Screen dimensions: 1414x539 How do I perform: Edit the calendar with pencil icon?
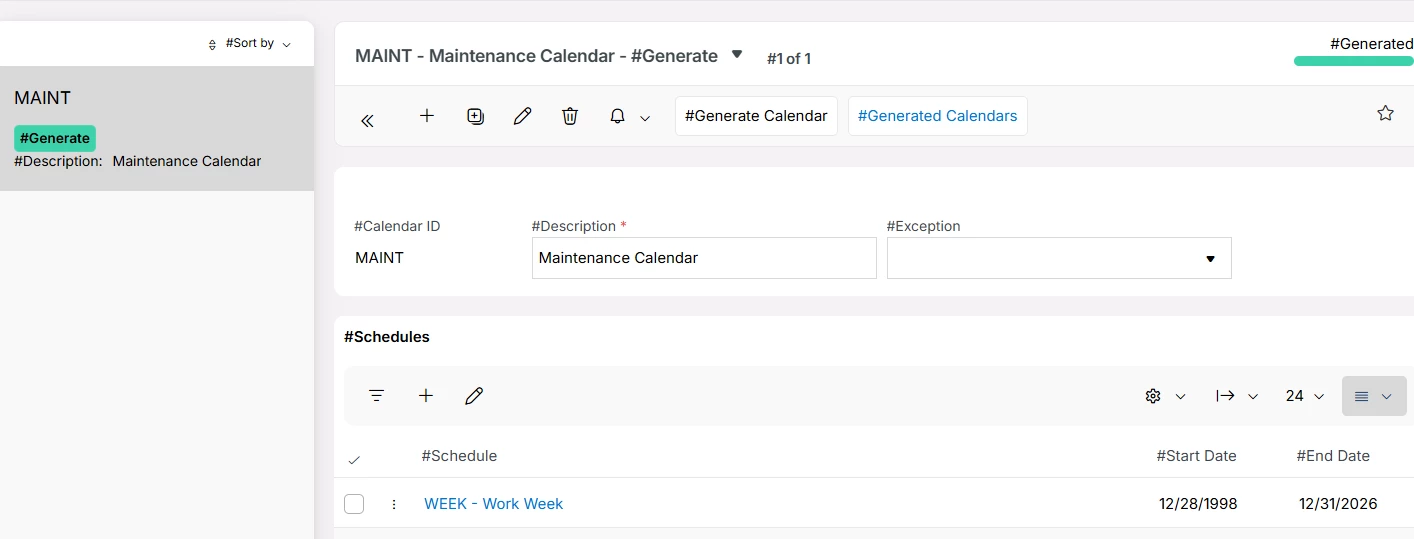(x=522, y=116)
